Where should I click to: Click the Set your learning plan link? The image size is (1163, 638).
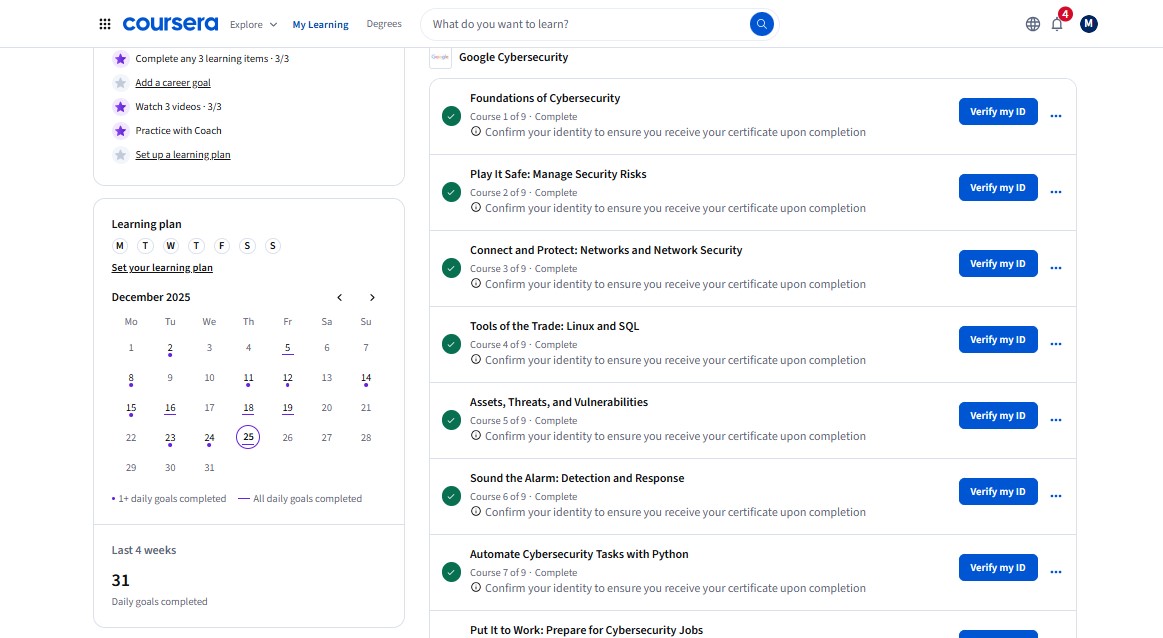pyautogui.click(x=162, y=268)
